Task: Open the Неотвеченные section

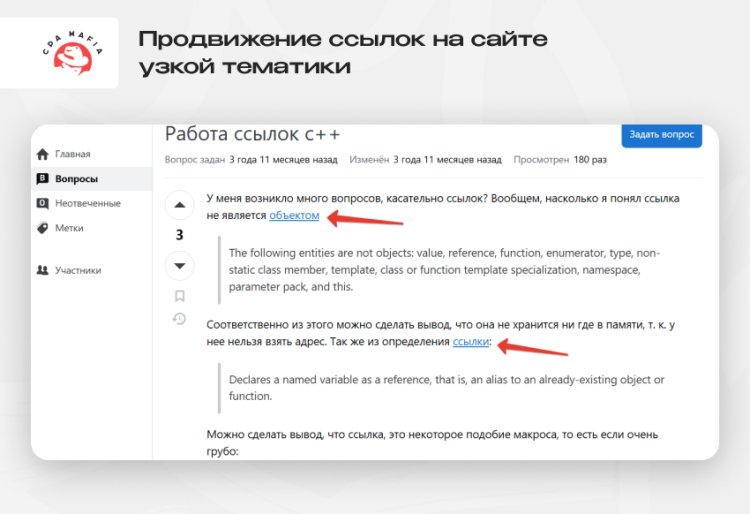Action: 88,203
